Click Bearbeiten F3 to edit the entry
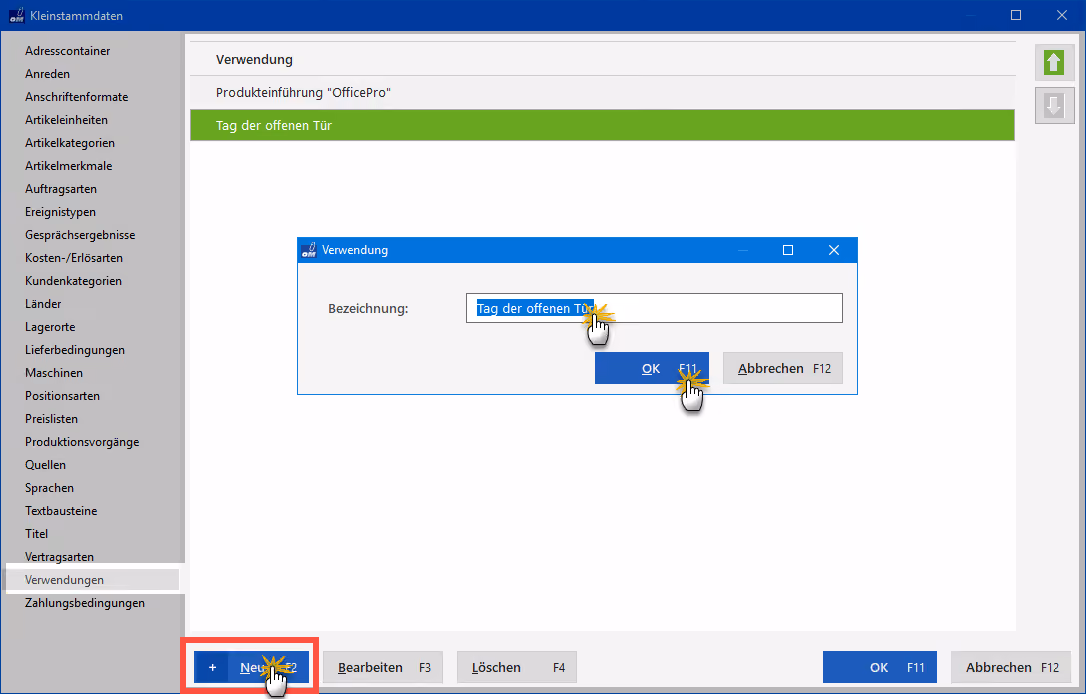 (x=383, y=667)
